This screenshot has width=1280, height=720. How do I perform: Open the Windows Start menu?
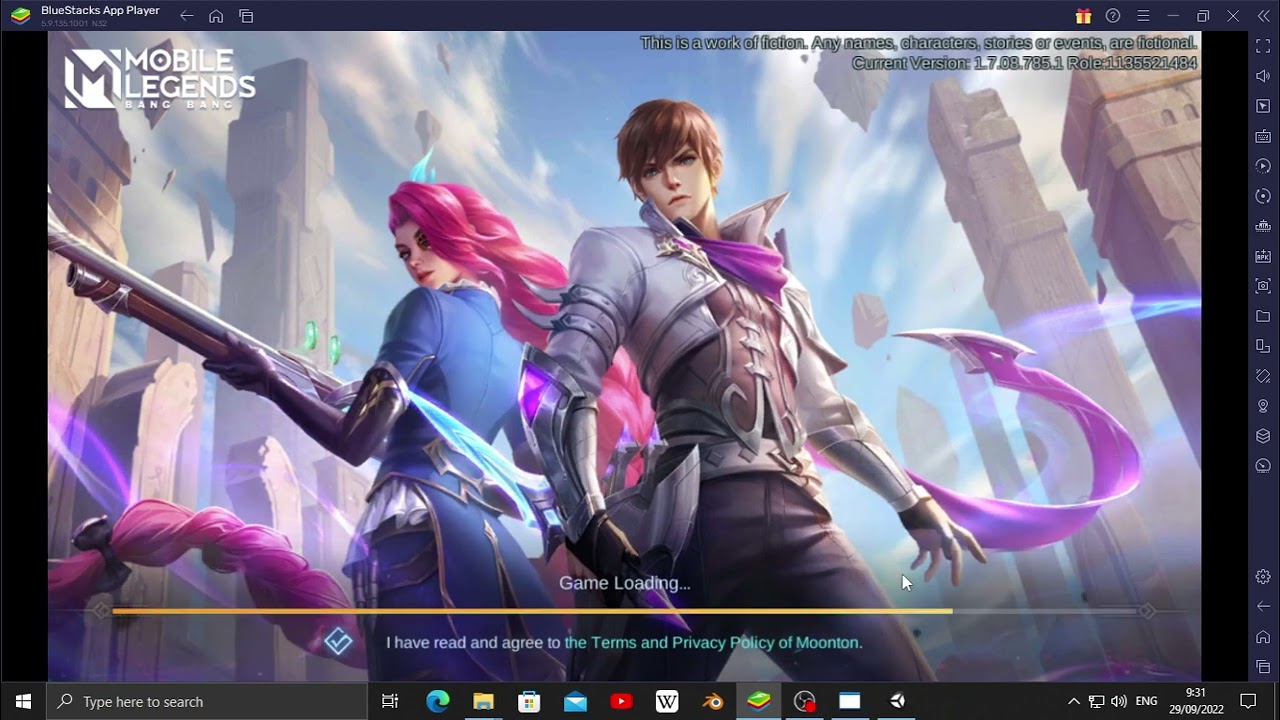[23, 701]
